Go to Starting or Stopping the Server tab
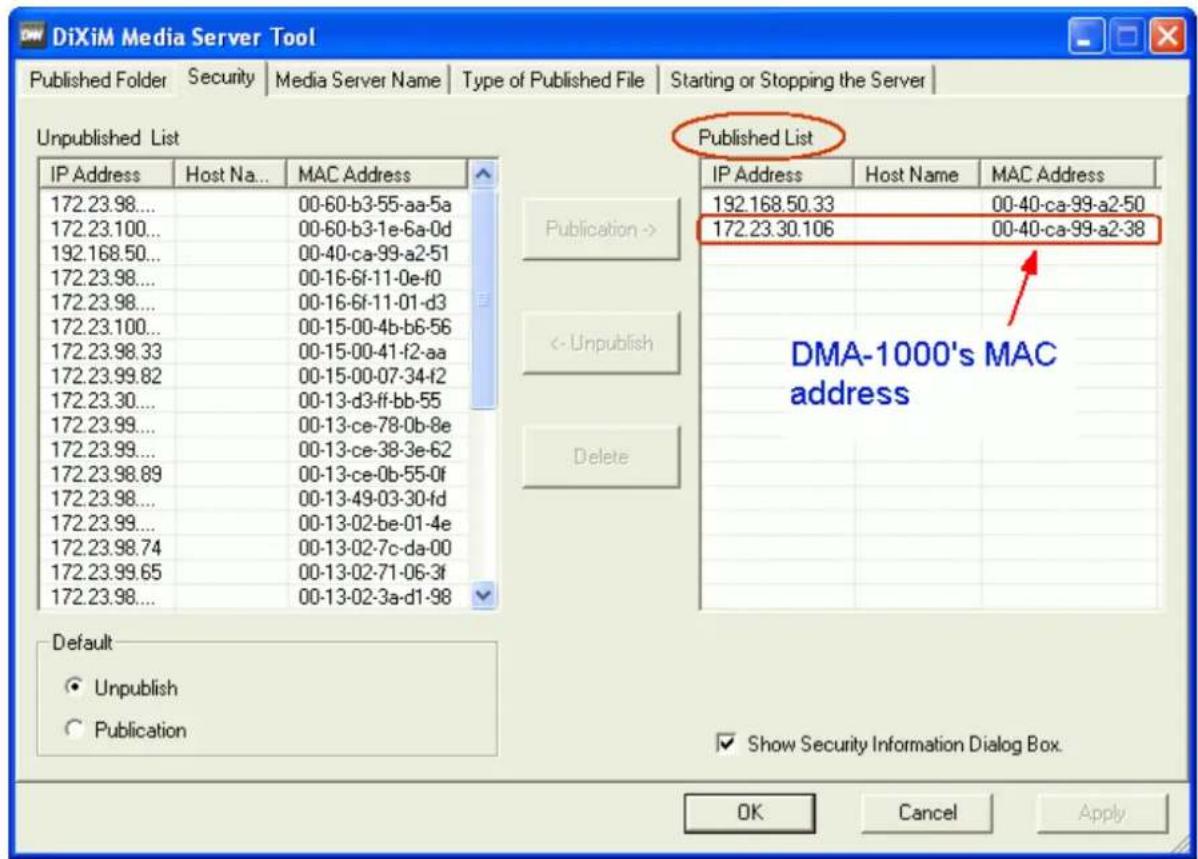This screenshot has width=1198, height=859. click(x=798, y=79)
